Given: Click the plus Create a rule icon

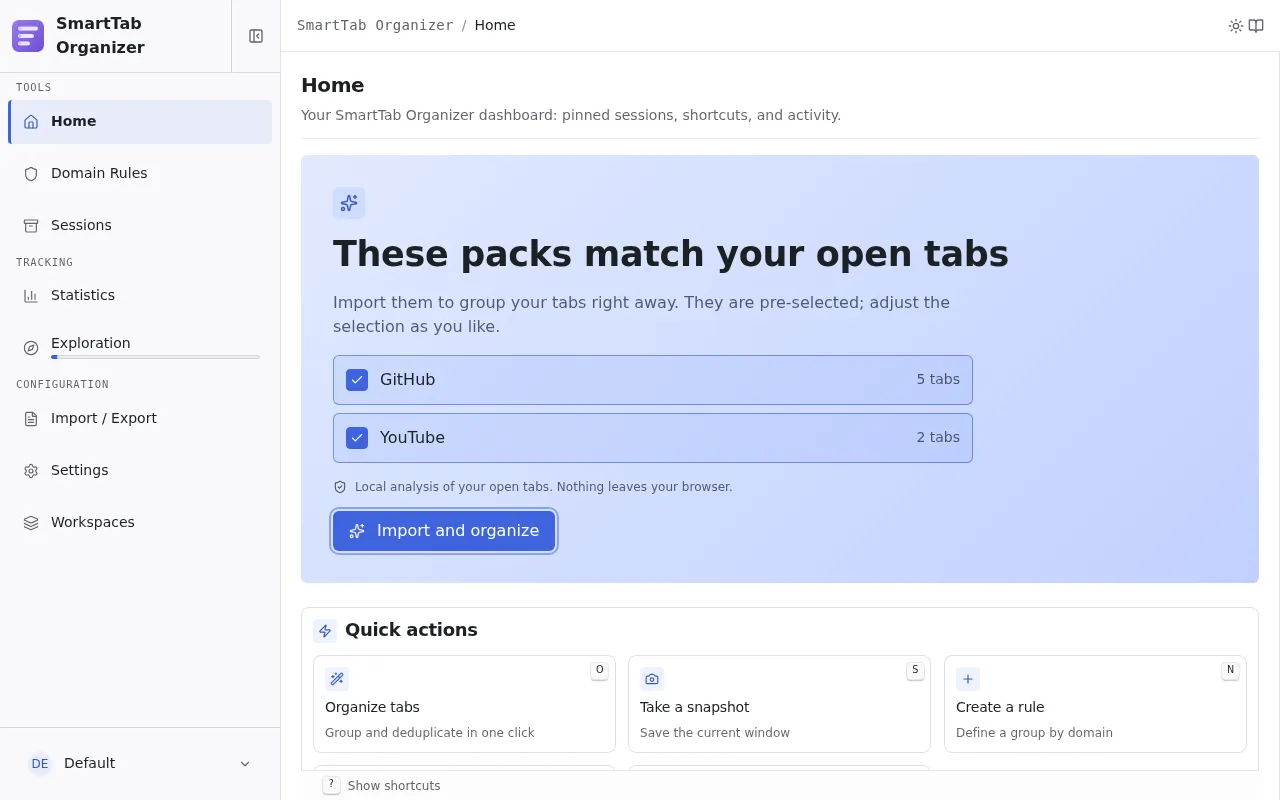Looking at the screenshot, I should 968,679.
